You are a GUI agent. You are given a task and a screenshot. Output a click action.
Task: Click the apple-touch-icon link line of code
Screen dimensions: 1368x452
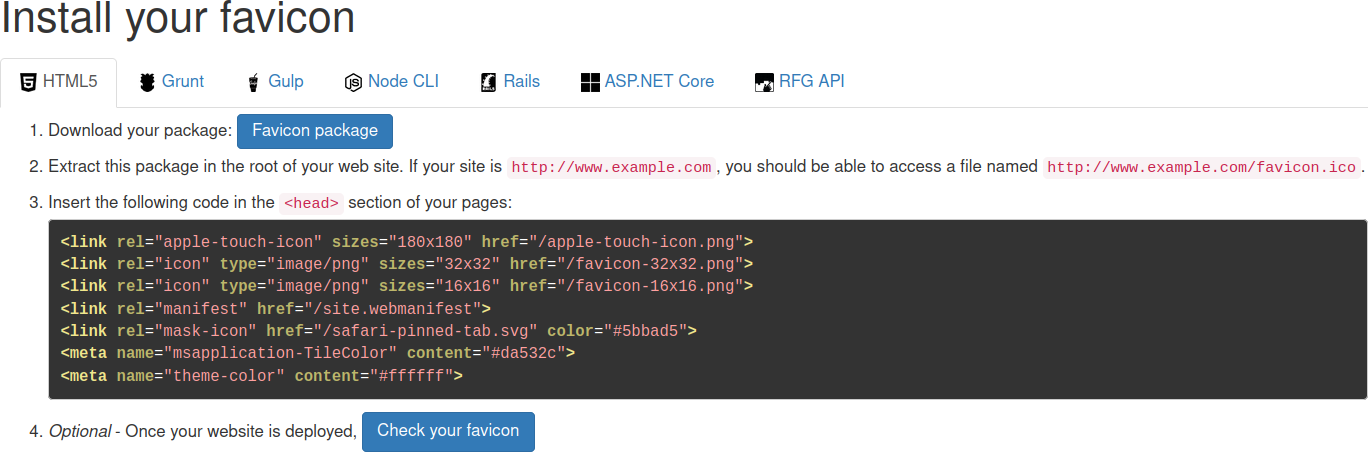tap(406, 242)
